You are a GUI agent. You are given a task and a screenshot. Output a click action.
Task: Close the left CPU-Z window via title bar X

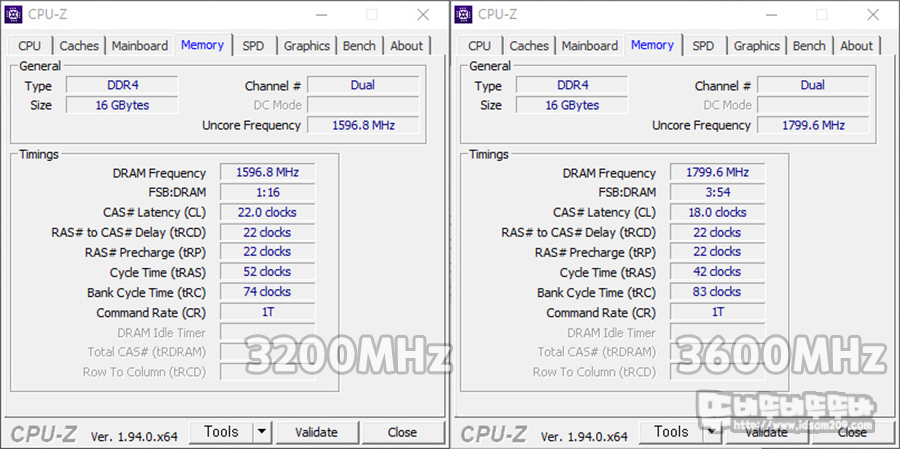point(423,15)
